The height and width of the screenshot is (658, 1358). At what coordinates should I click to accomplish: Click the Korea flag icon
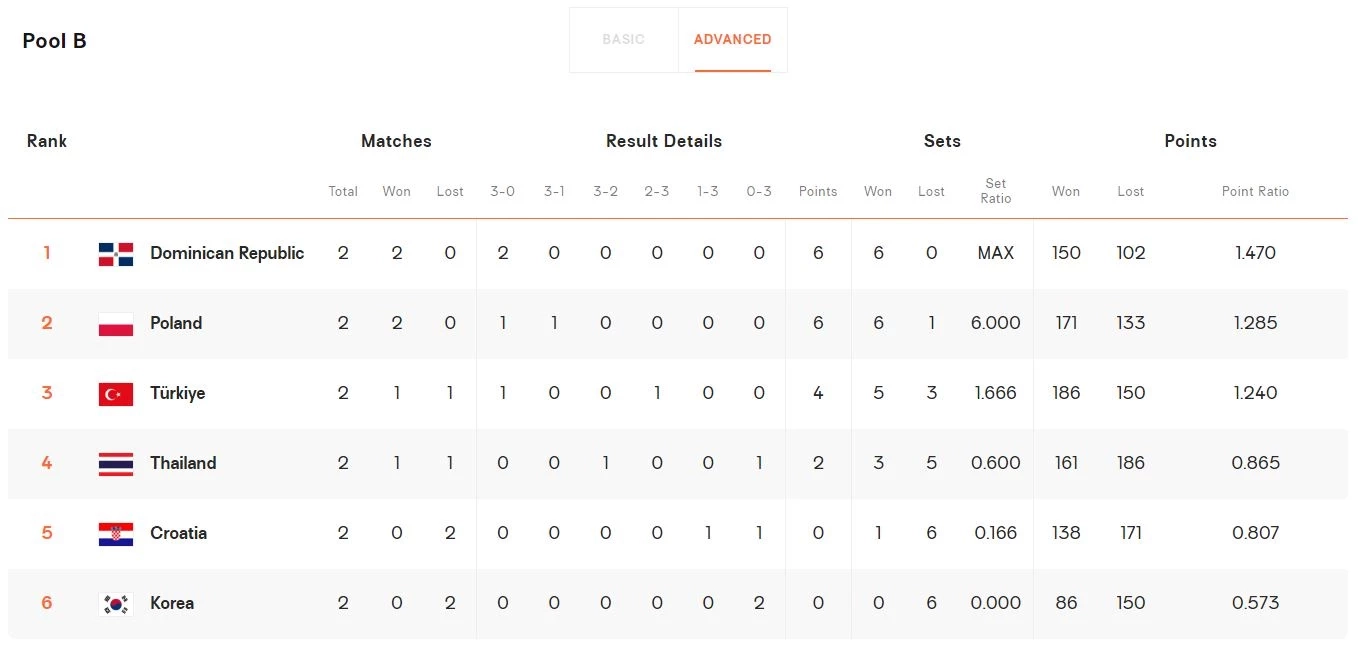point(116,604)
